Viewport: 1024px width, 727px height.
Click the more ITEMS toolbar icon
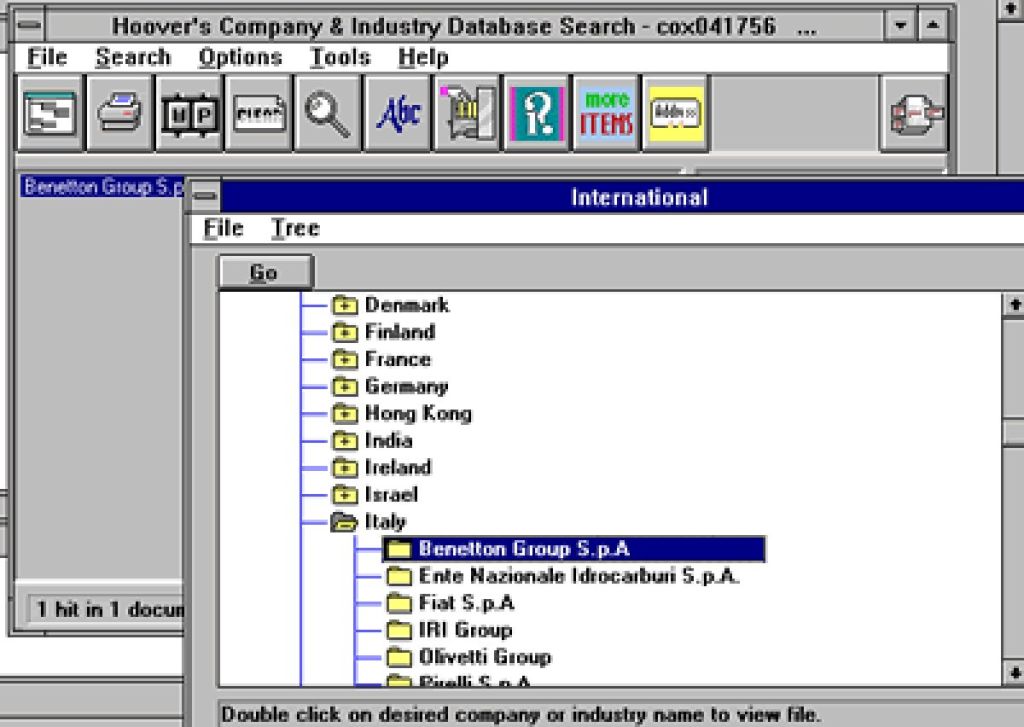[605, 113]
